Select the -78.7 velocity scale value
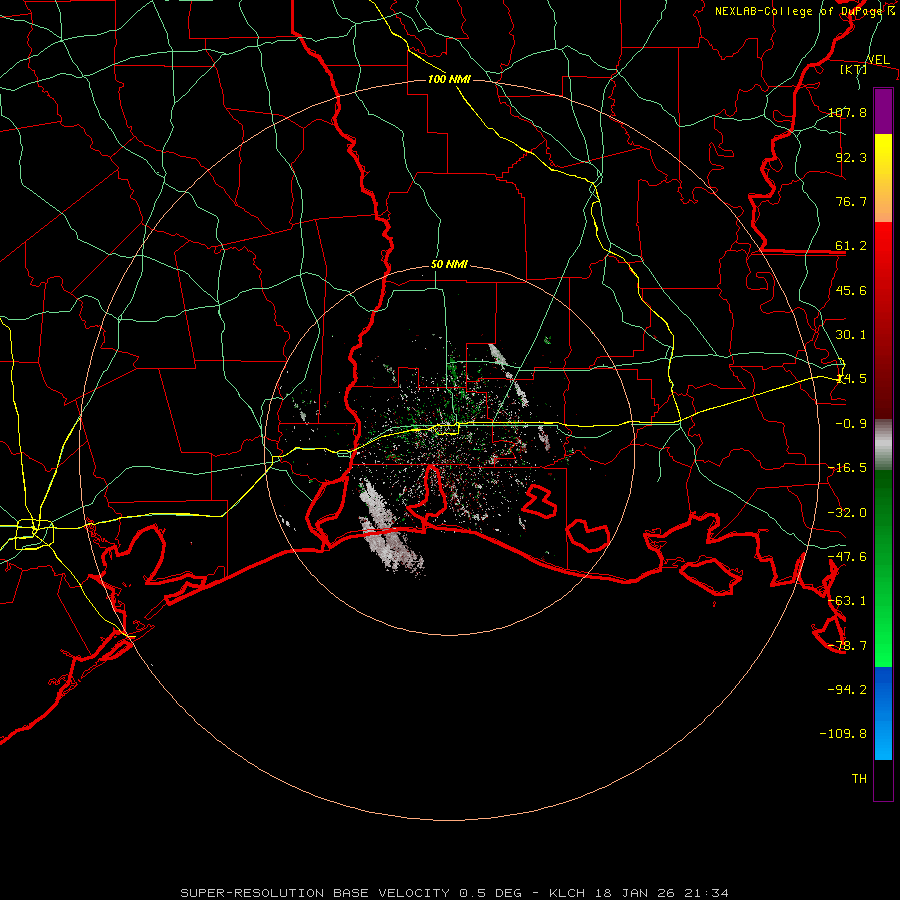The image size is (900, 900). (847, 646)
